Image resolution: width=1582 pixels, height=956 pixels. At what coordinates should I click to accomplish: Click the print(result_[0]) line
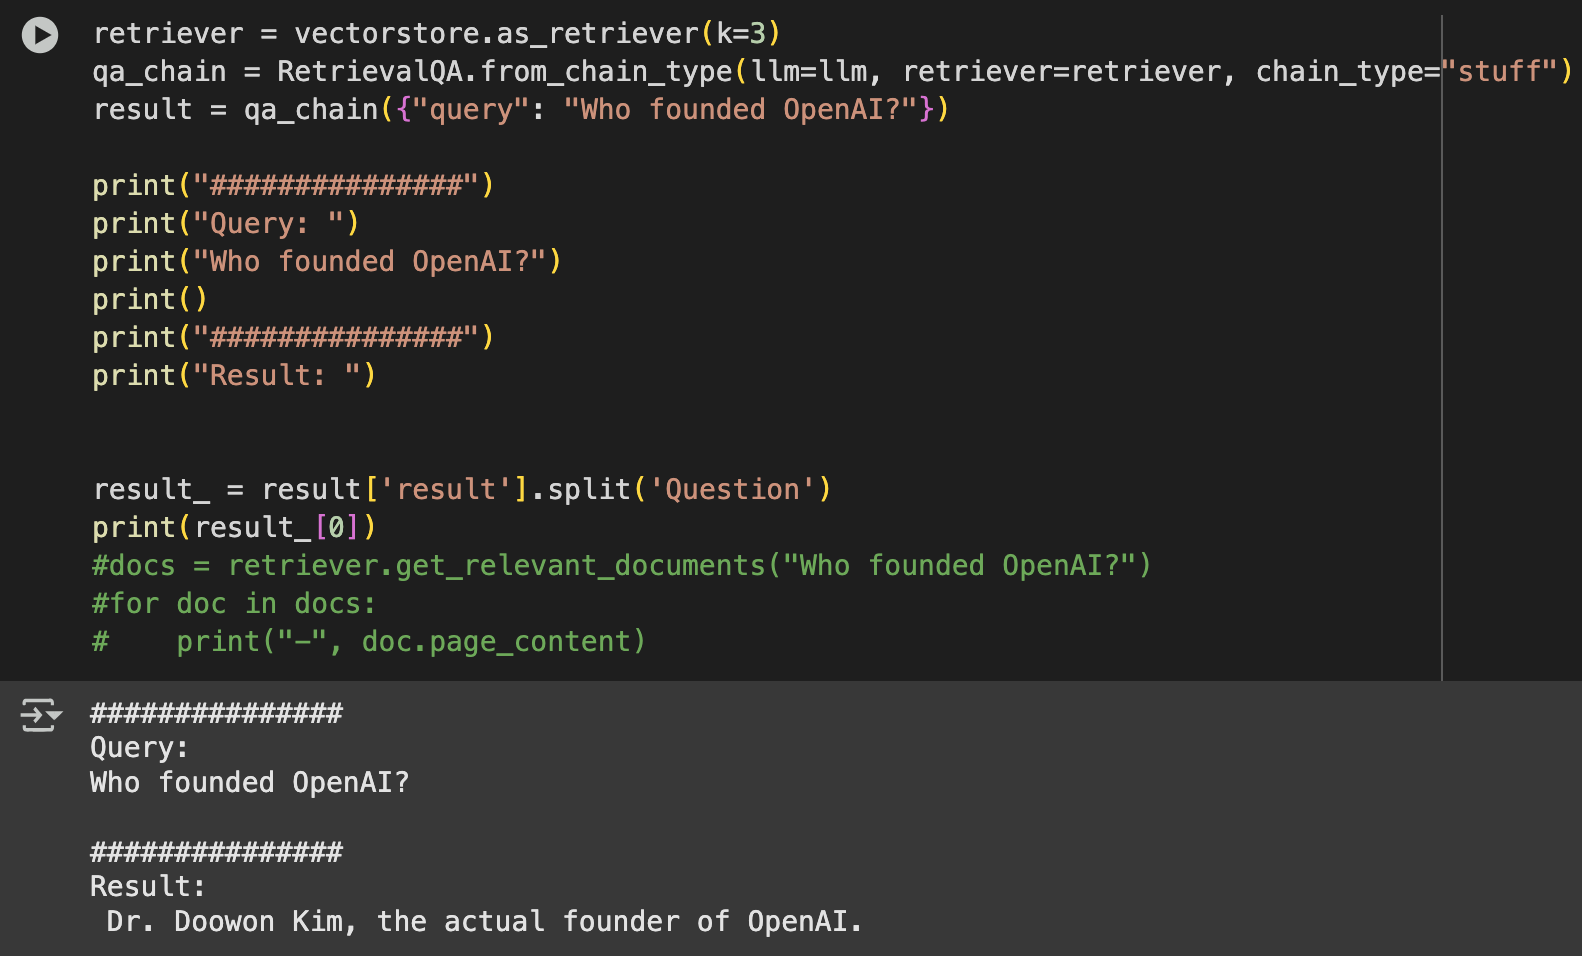coord(233,528)
